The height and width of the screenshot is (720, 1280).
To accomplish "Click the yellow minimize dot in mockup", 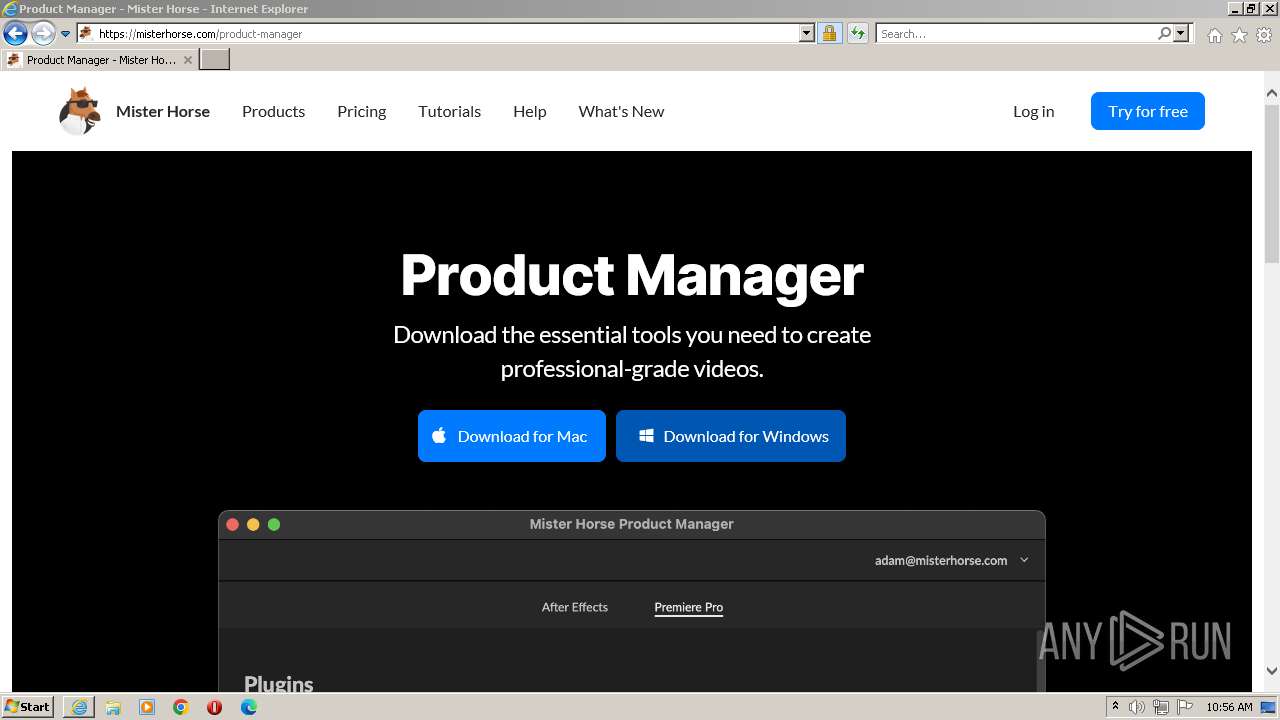I will [253, 524].
